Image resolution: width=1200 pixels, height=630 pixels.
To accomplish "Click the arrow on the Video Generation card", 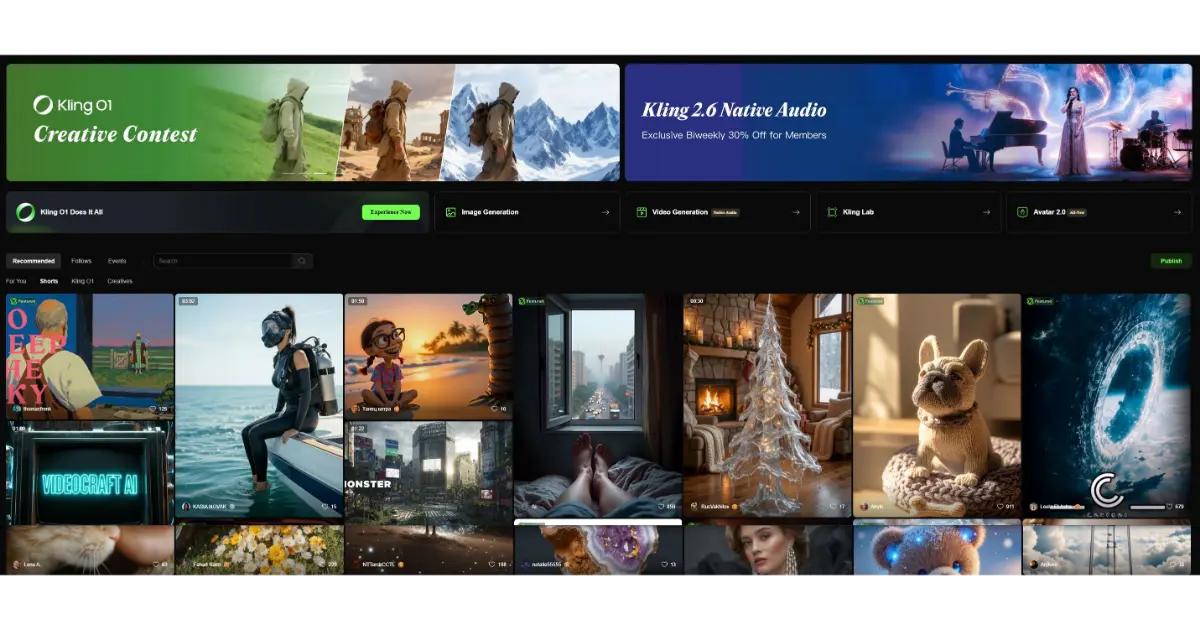I will point(796,212).
